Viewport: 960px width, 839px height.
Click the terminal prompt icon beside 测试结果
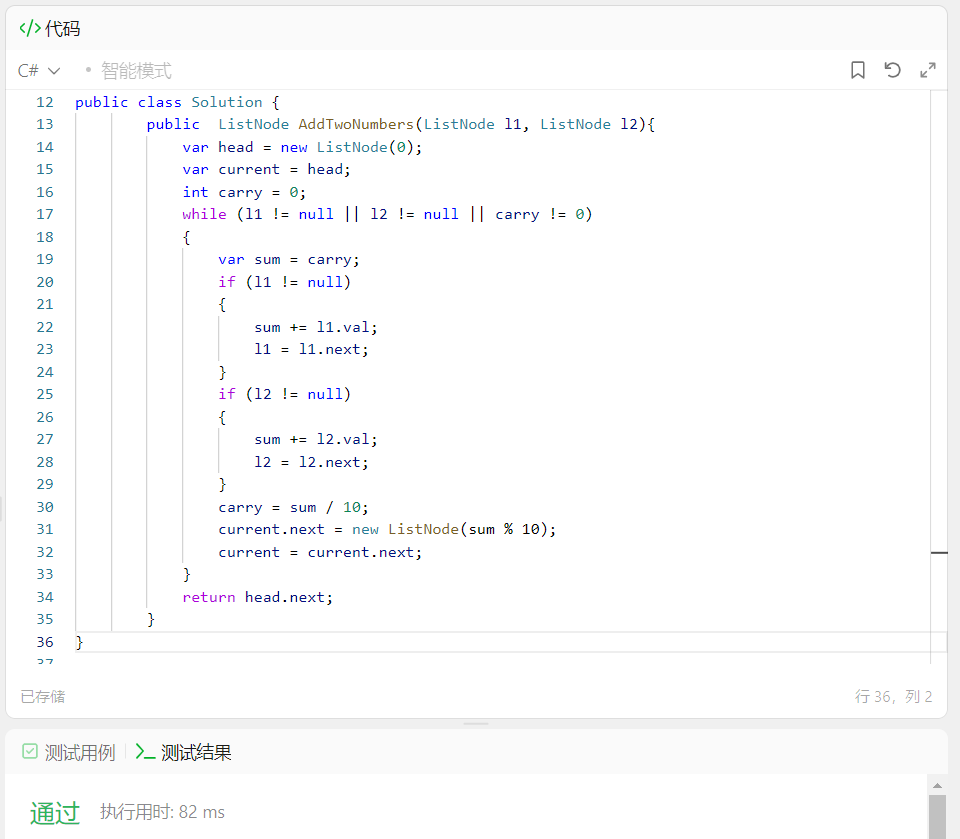point(145,752)
